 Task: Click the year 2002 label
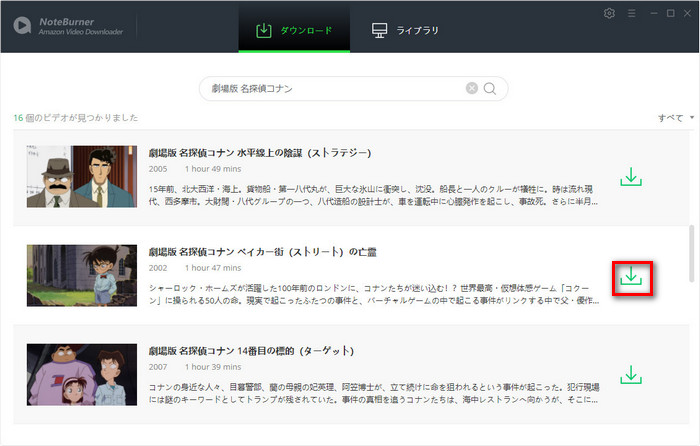[x=158, y=268]
